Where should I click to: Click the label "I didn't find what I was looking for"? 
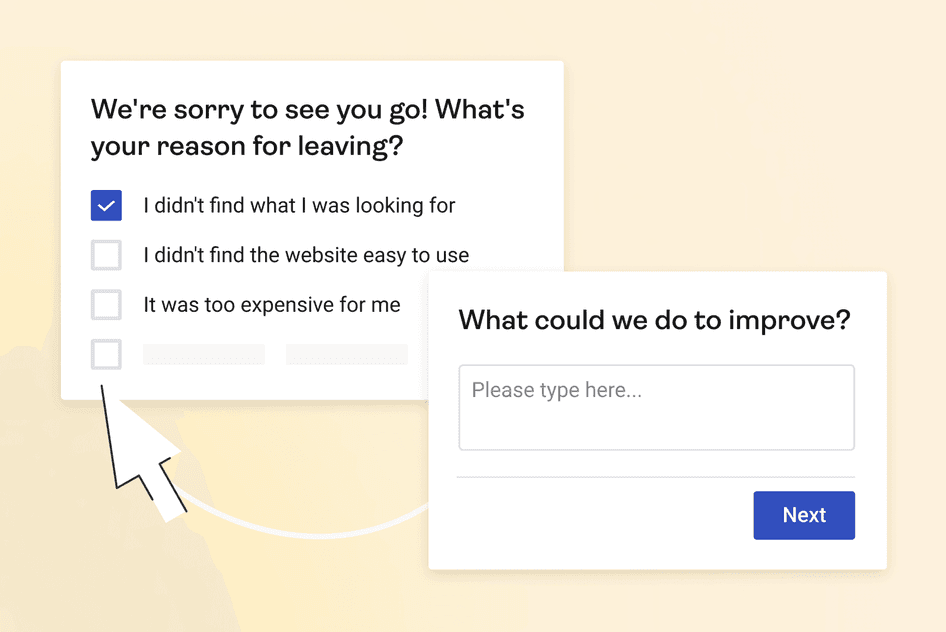coord(299,206)
